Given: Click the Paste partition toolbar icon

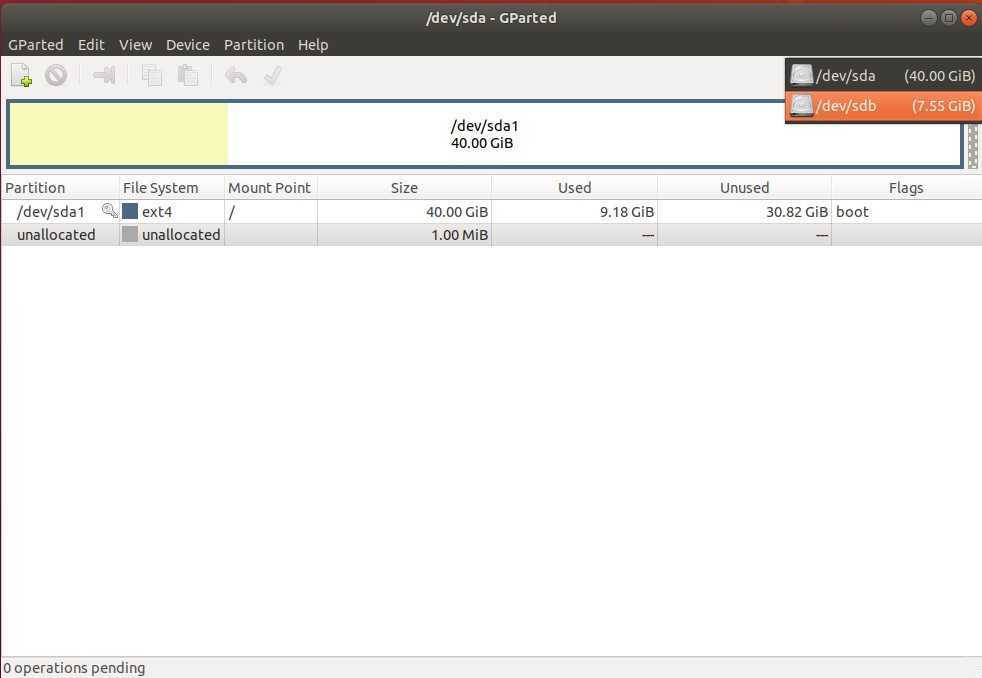Looking at the screenshot, I should coord(188,76).
